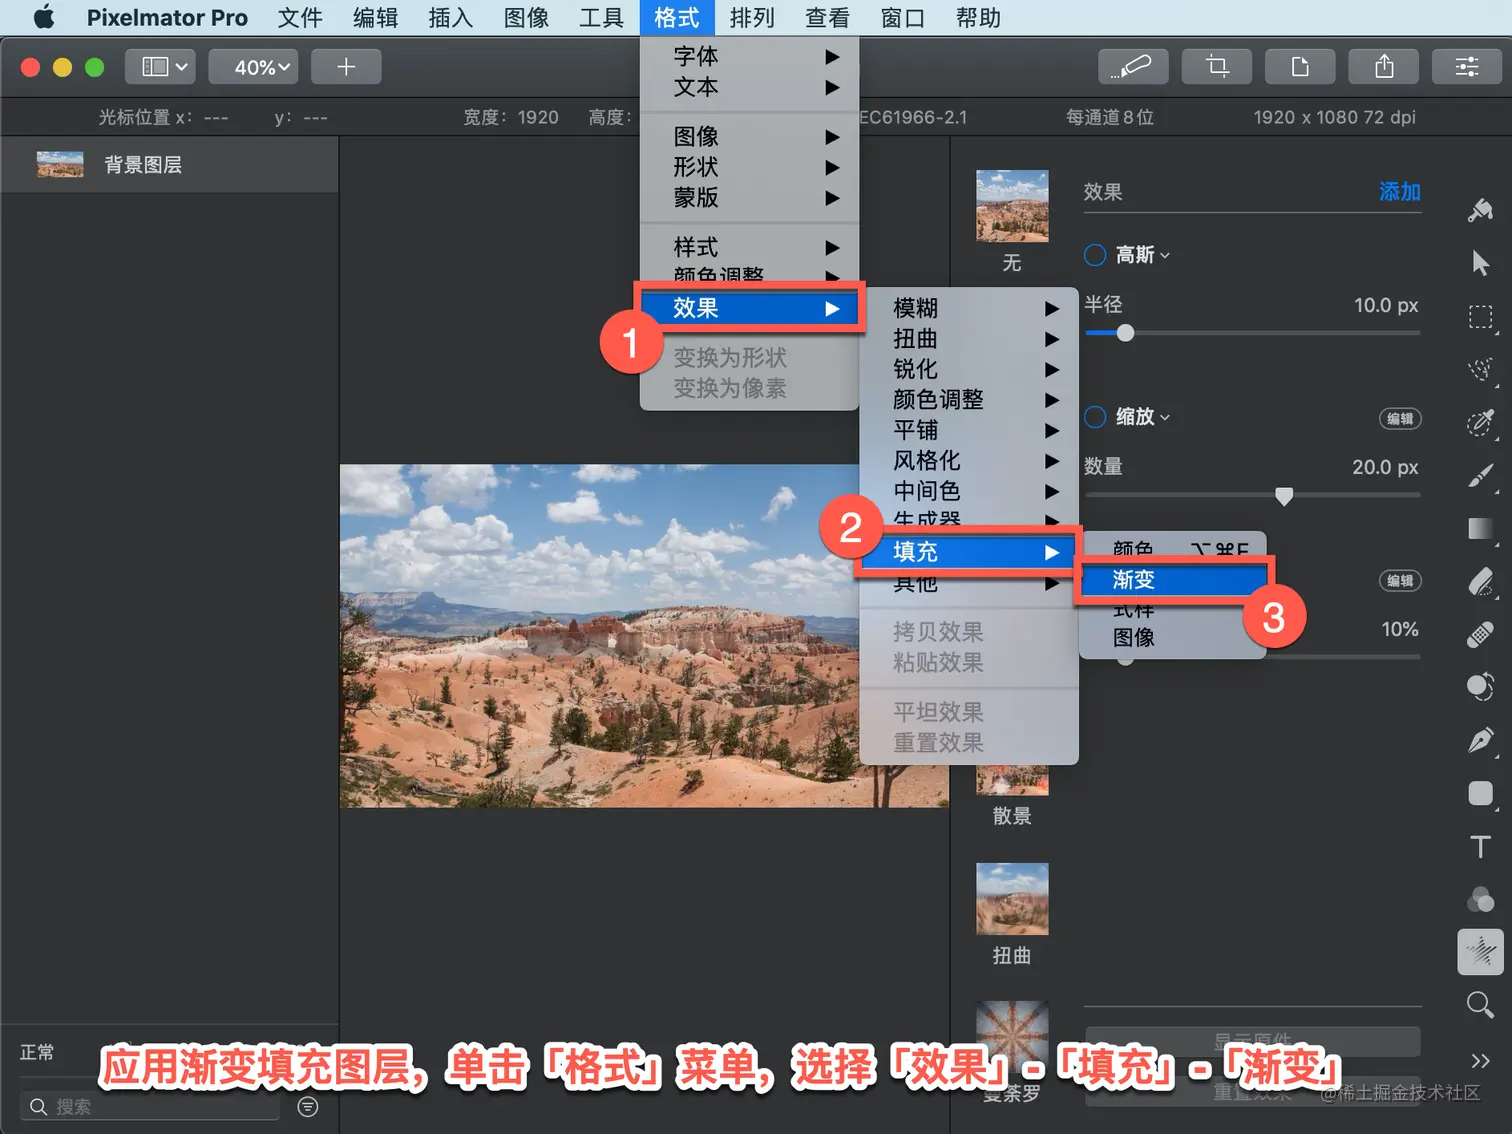
Task: Open the Apple menu
Action: 44,18
